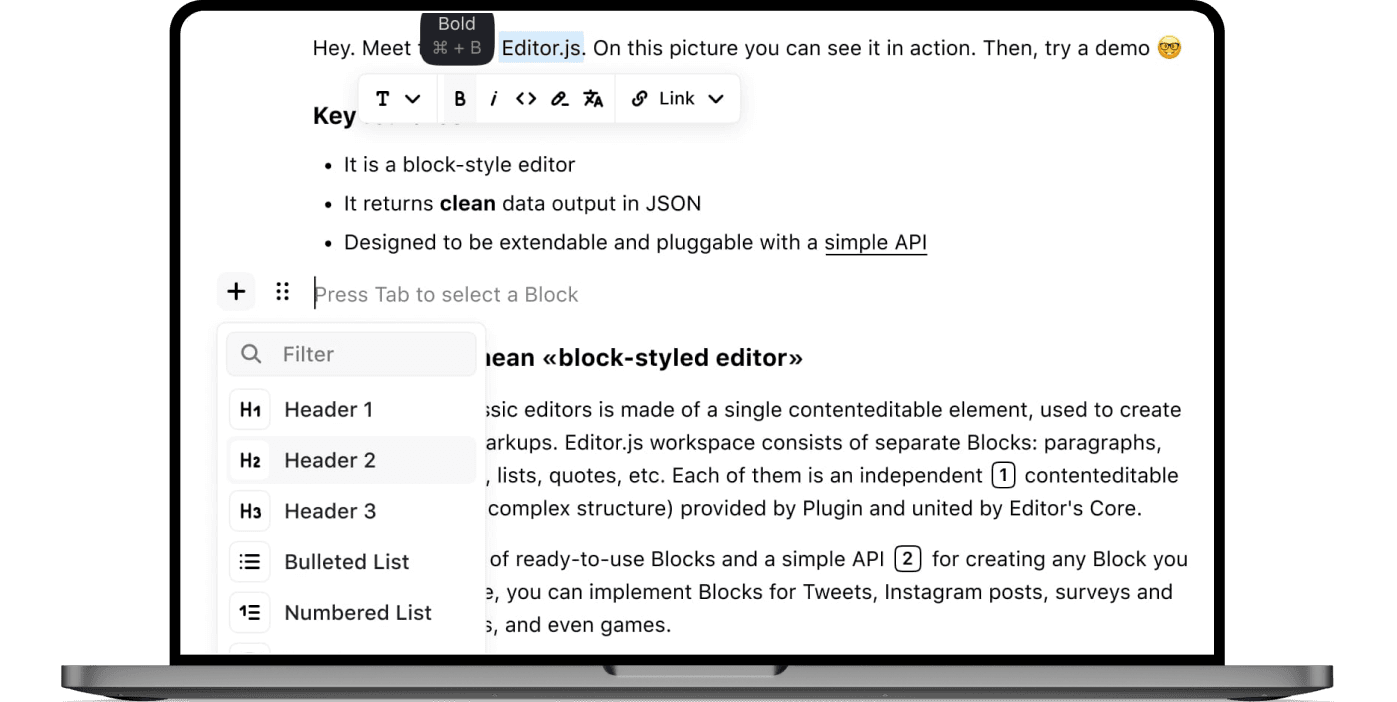This screenshot has height=702, width=1397.
Task: Click the bold word 'clean'
Action: tap(468, 204)
